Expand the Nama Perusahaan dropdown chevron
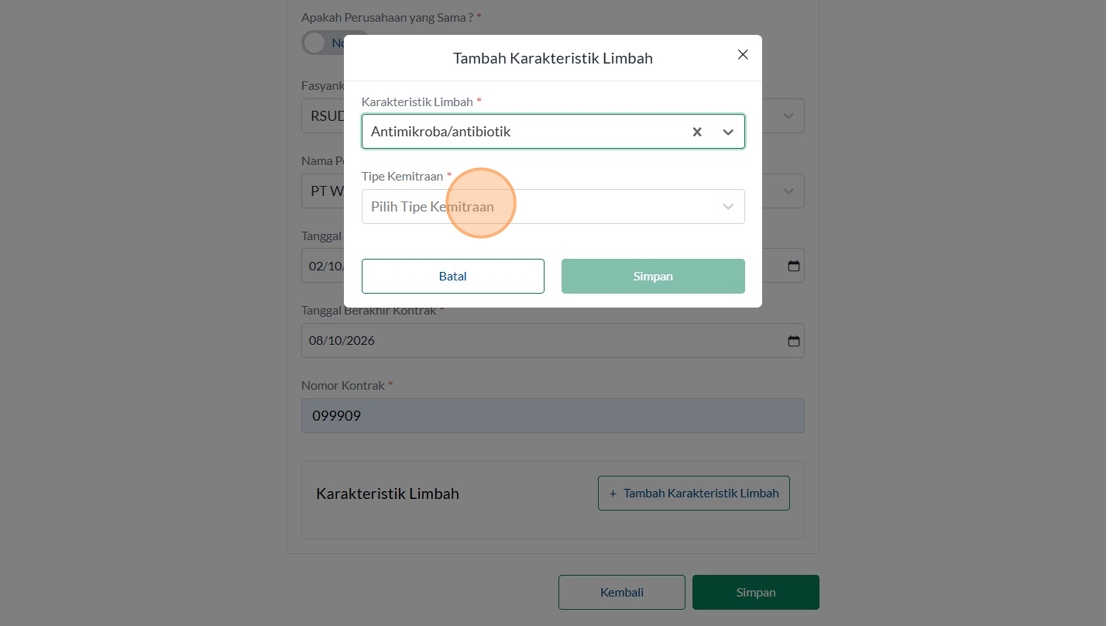Screen dimensions: 1120x626 [789, 191]
